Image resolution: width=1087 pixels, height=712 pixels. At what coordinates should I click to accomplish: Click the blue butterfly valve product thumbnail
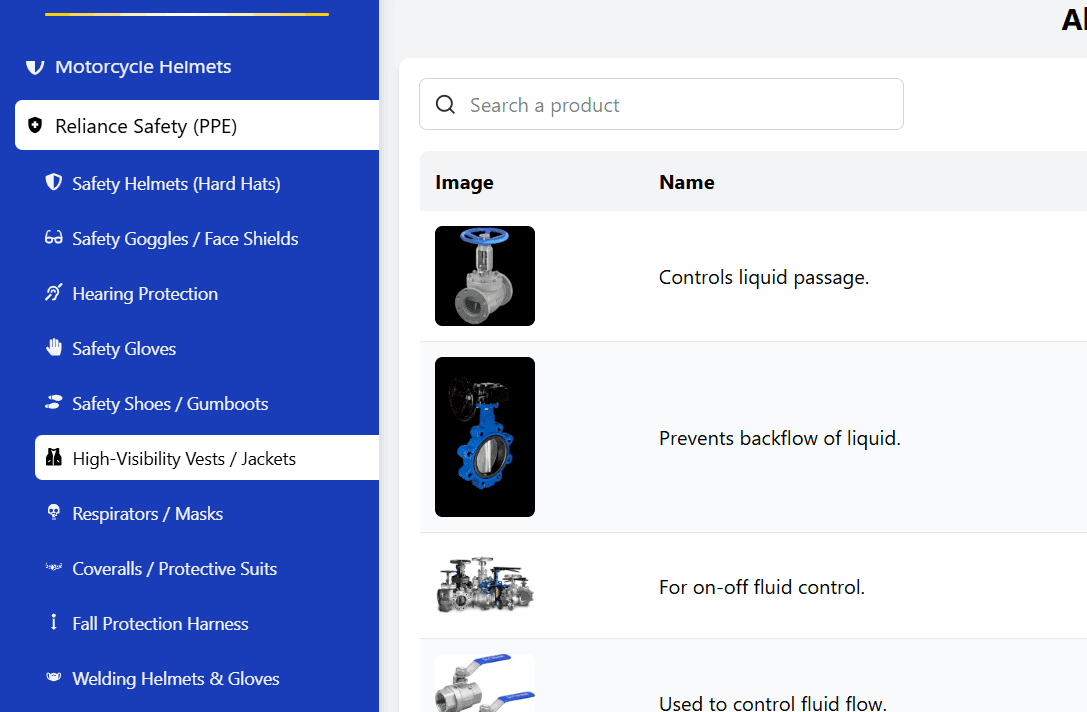coord(484,437)
